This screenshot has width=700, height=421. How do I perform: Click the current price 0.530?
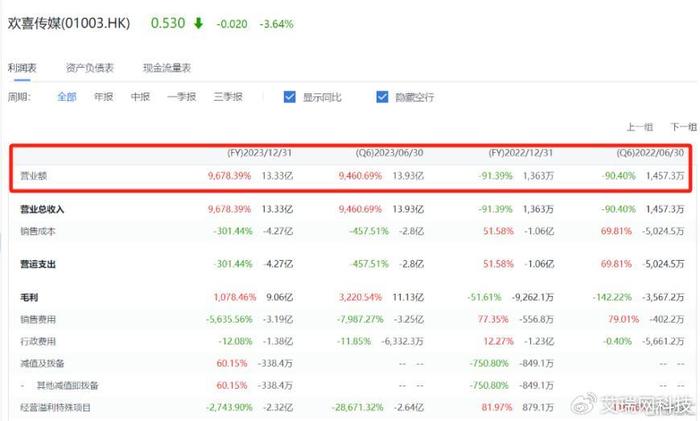tap(168, 23)
